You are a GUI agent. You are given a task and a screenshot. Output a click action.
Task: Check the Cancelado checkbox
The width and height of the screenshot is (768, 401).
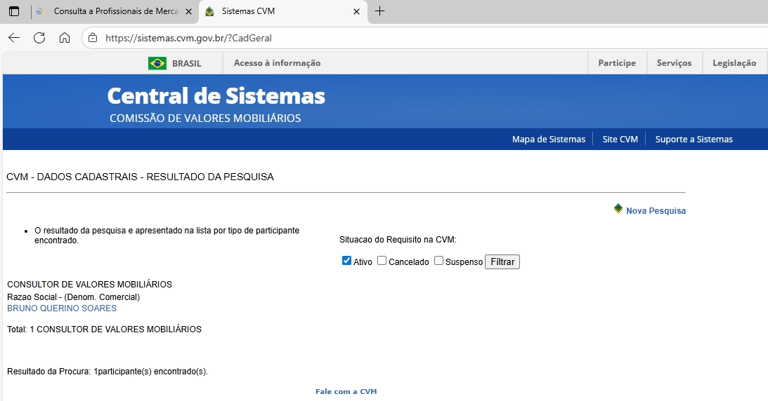pos(382,260)
